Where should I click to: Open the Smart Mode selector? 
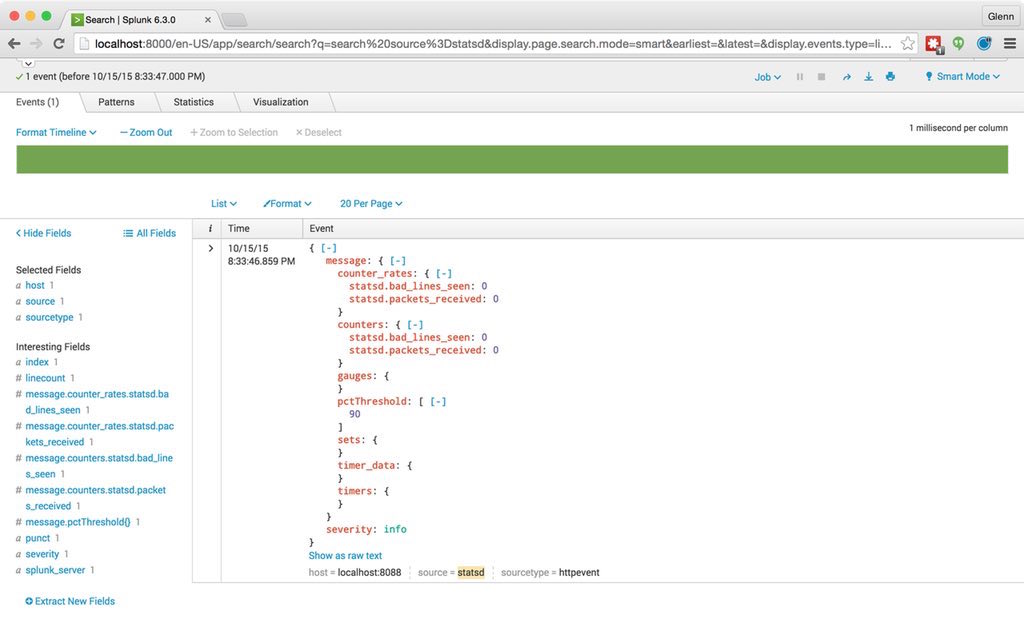pos(960,76)
